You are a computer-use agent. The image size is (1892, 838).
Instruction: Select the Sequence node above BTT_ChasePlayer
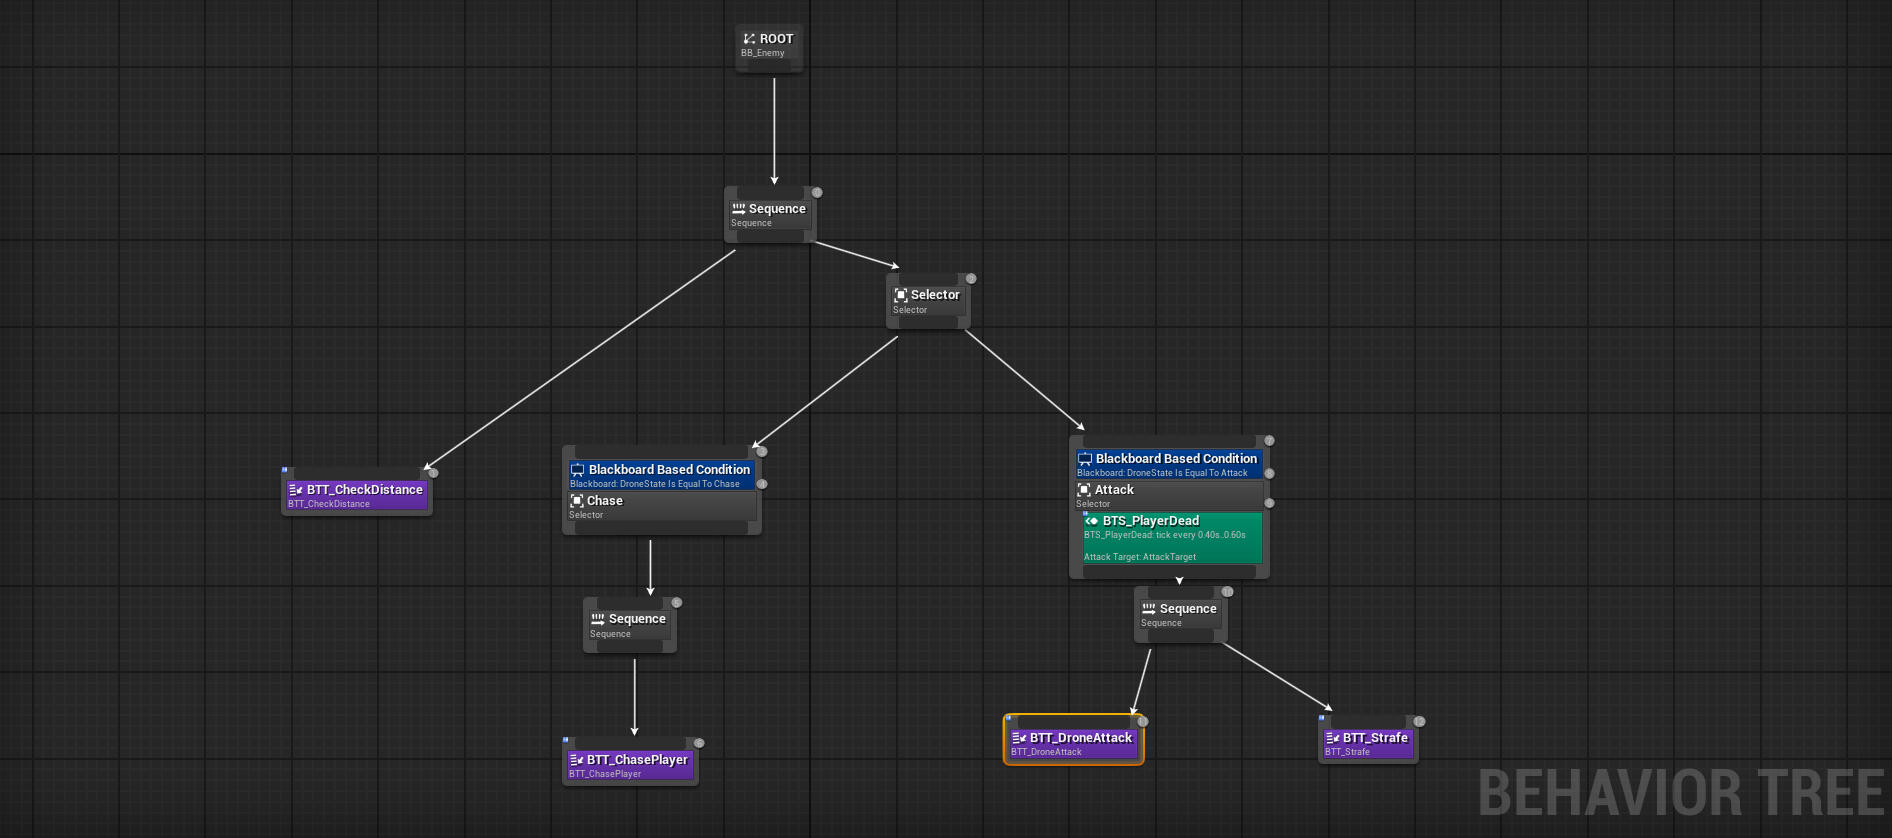coord(628,625)
